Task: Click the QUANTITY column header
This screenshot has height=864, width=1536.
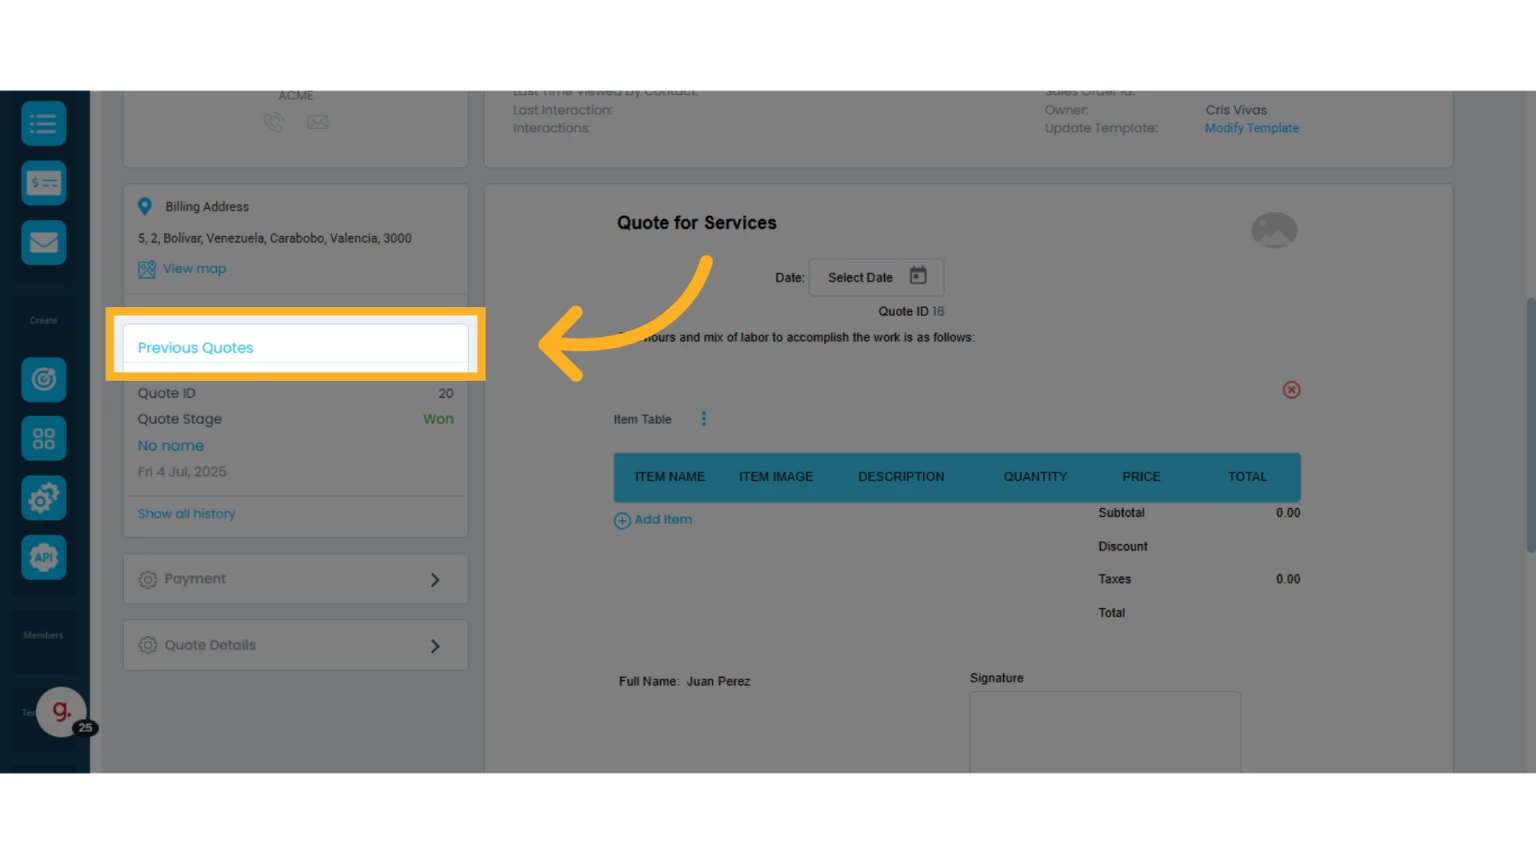Action: coord(1035,477)
